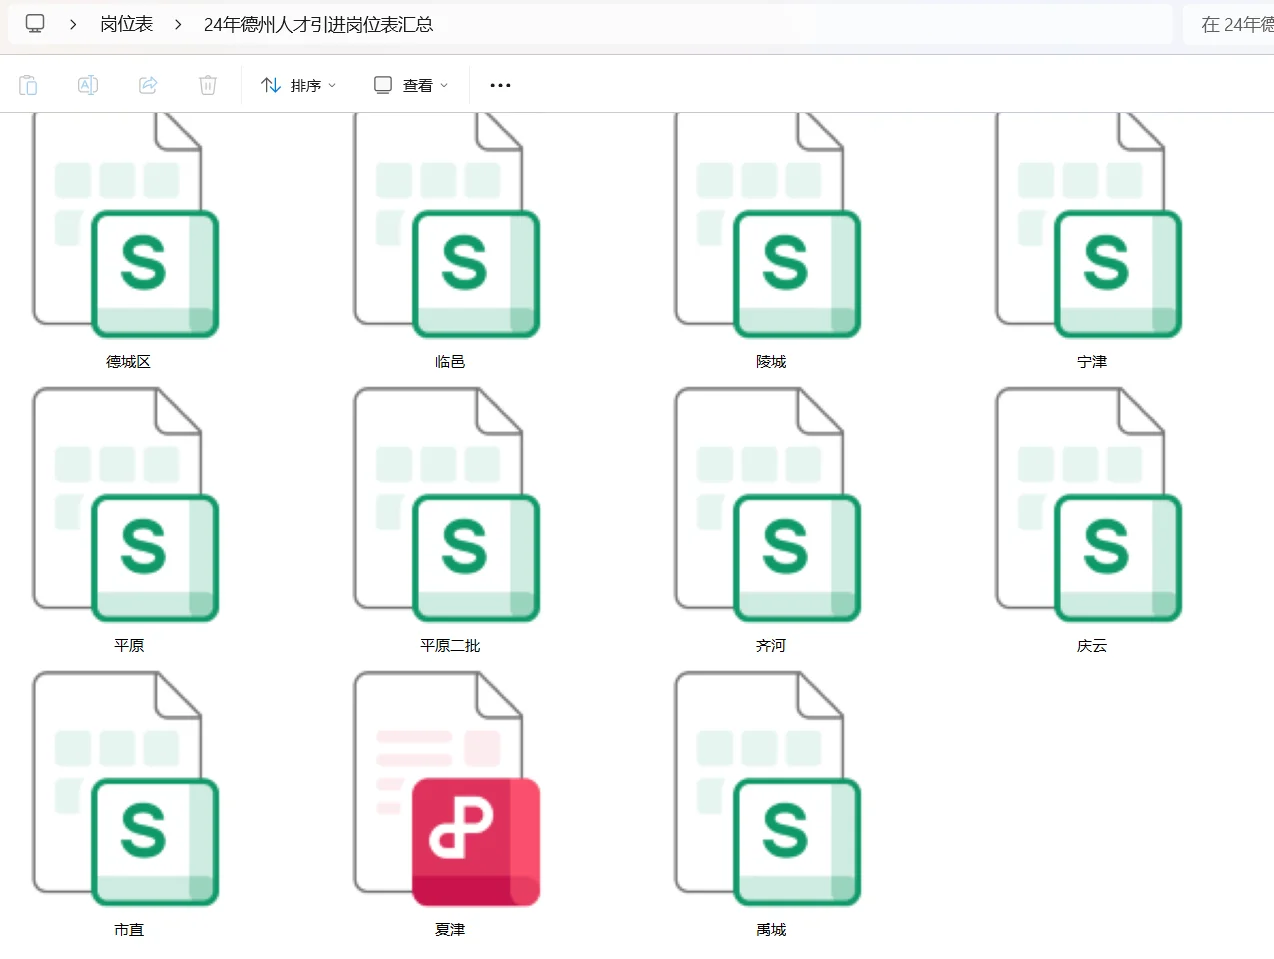Viewport: 1274px width, 959px height.
Task: Click the 庆云 file name label
Action: click(x=1092, y=645)
